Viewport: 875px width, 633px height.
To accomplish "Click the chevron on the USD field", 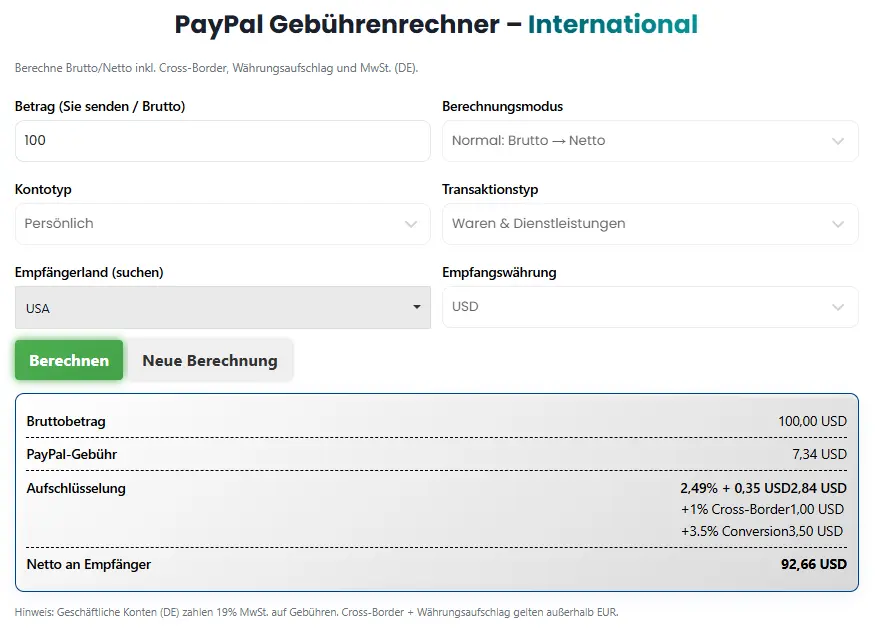I will pos(840,307).
